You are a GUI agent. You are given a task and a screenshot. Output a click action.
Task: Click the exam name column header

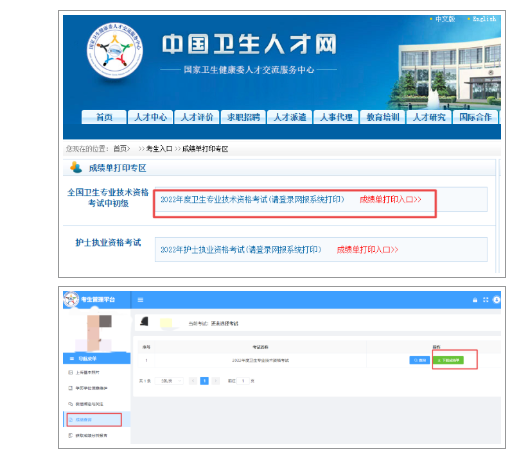click(260, 347)
